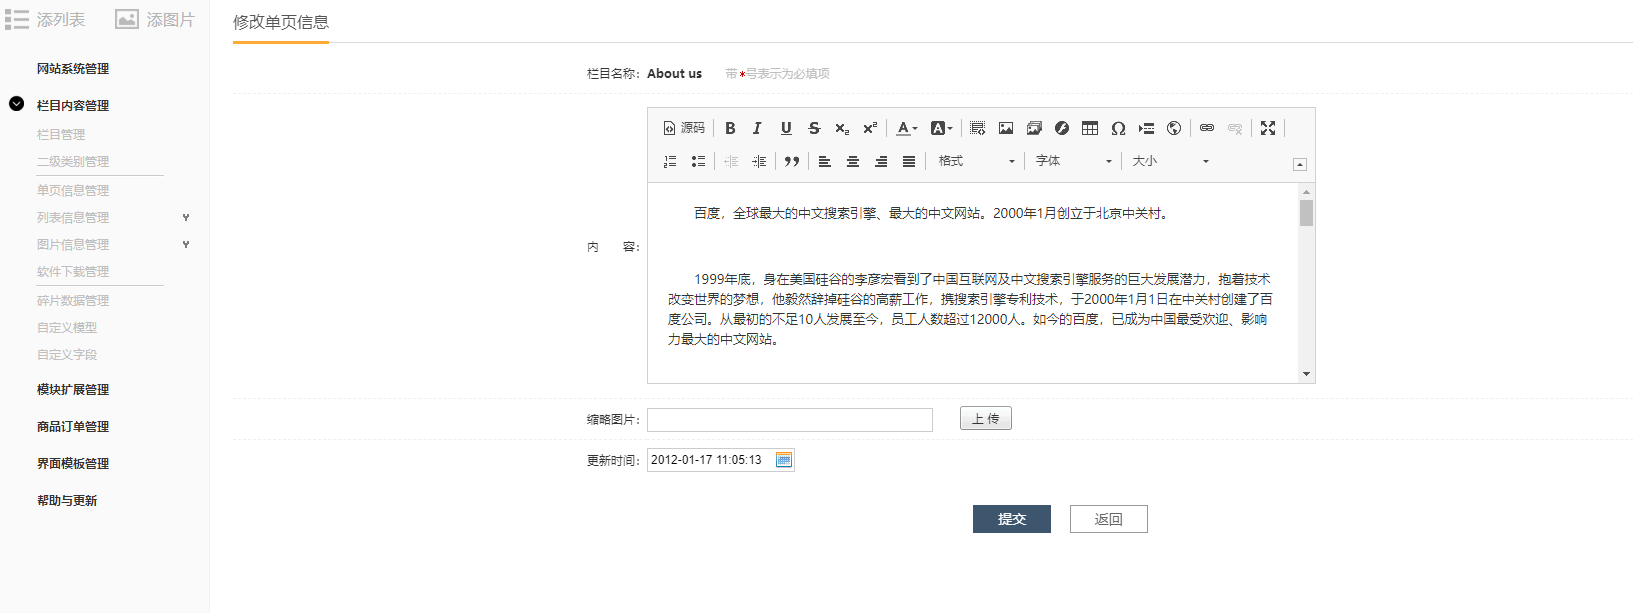Open 界面模板管理 menu

(73, 463)
